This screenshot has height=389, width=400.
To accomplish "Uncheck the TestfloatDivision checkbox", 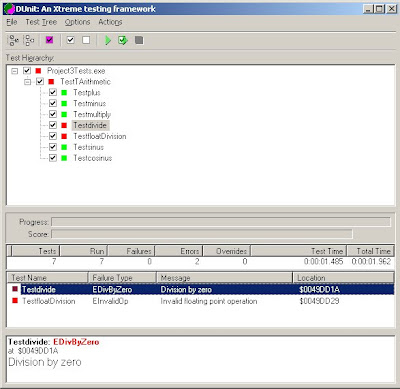I will pyautogui.click(x=53, y=136).
